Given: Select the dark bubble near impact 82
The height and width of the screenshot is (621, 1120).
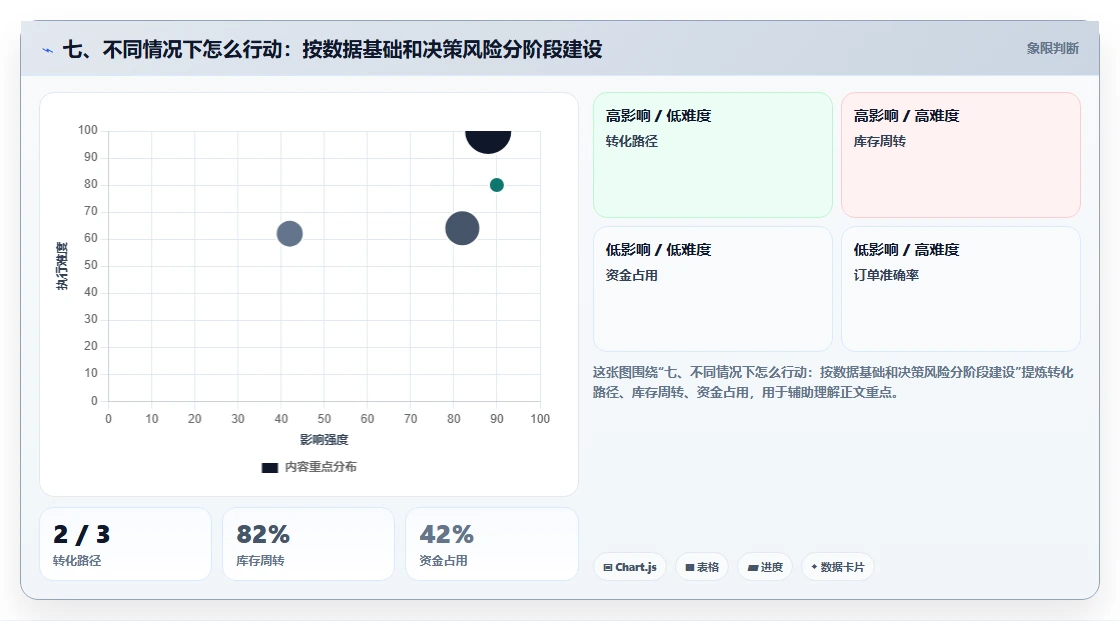Looking at the screenshot, I should coord(462,229).
